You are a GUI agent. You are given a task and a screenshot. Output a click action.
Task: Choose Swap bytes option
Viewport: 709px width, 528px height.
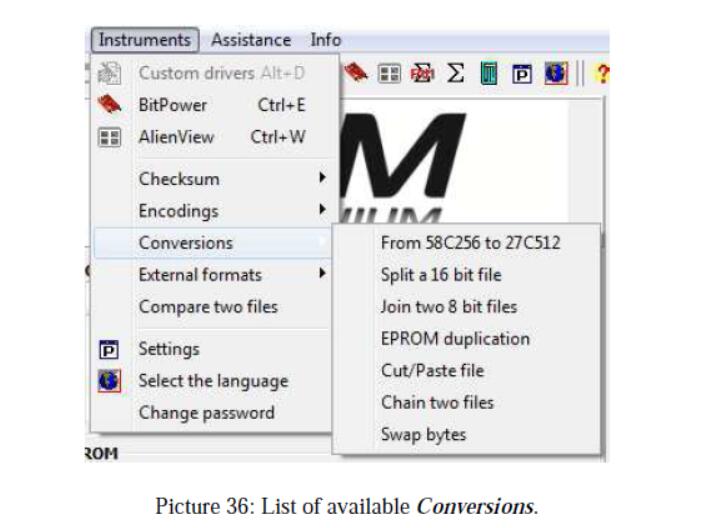423,435
